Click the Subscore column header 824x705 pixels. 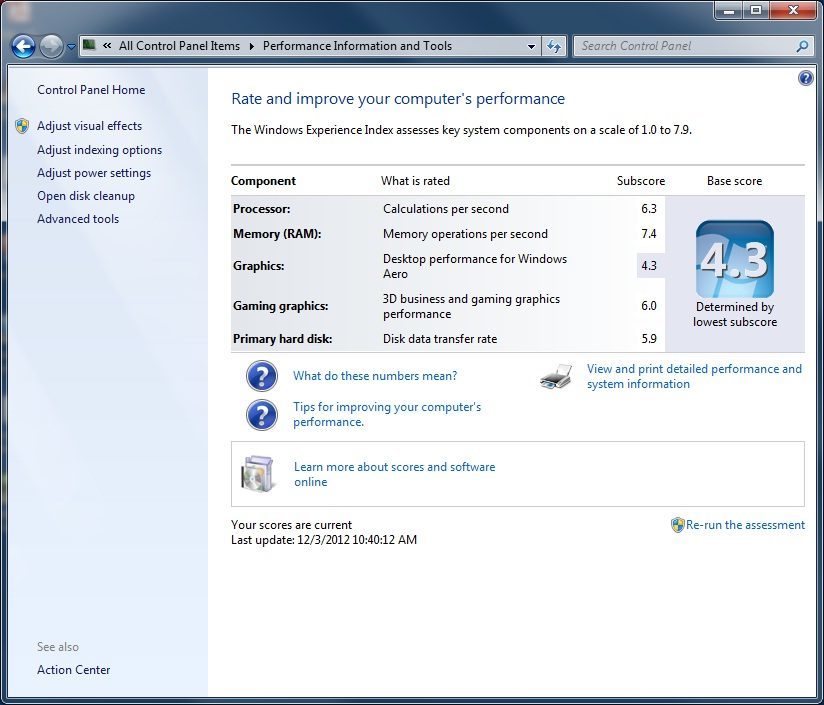(x=641, y=181)
